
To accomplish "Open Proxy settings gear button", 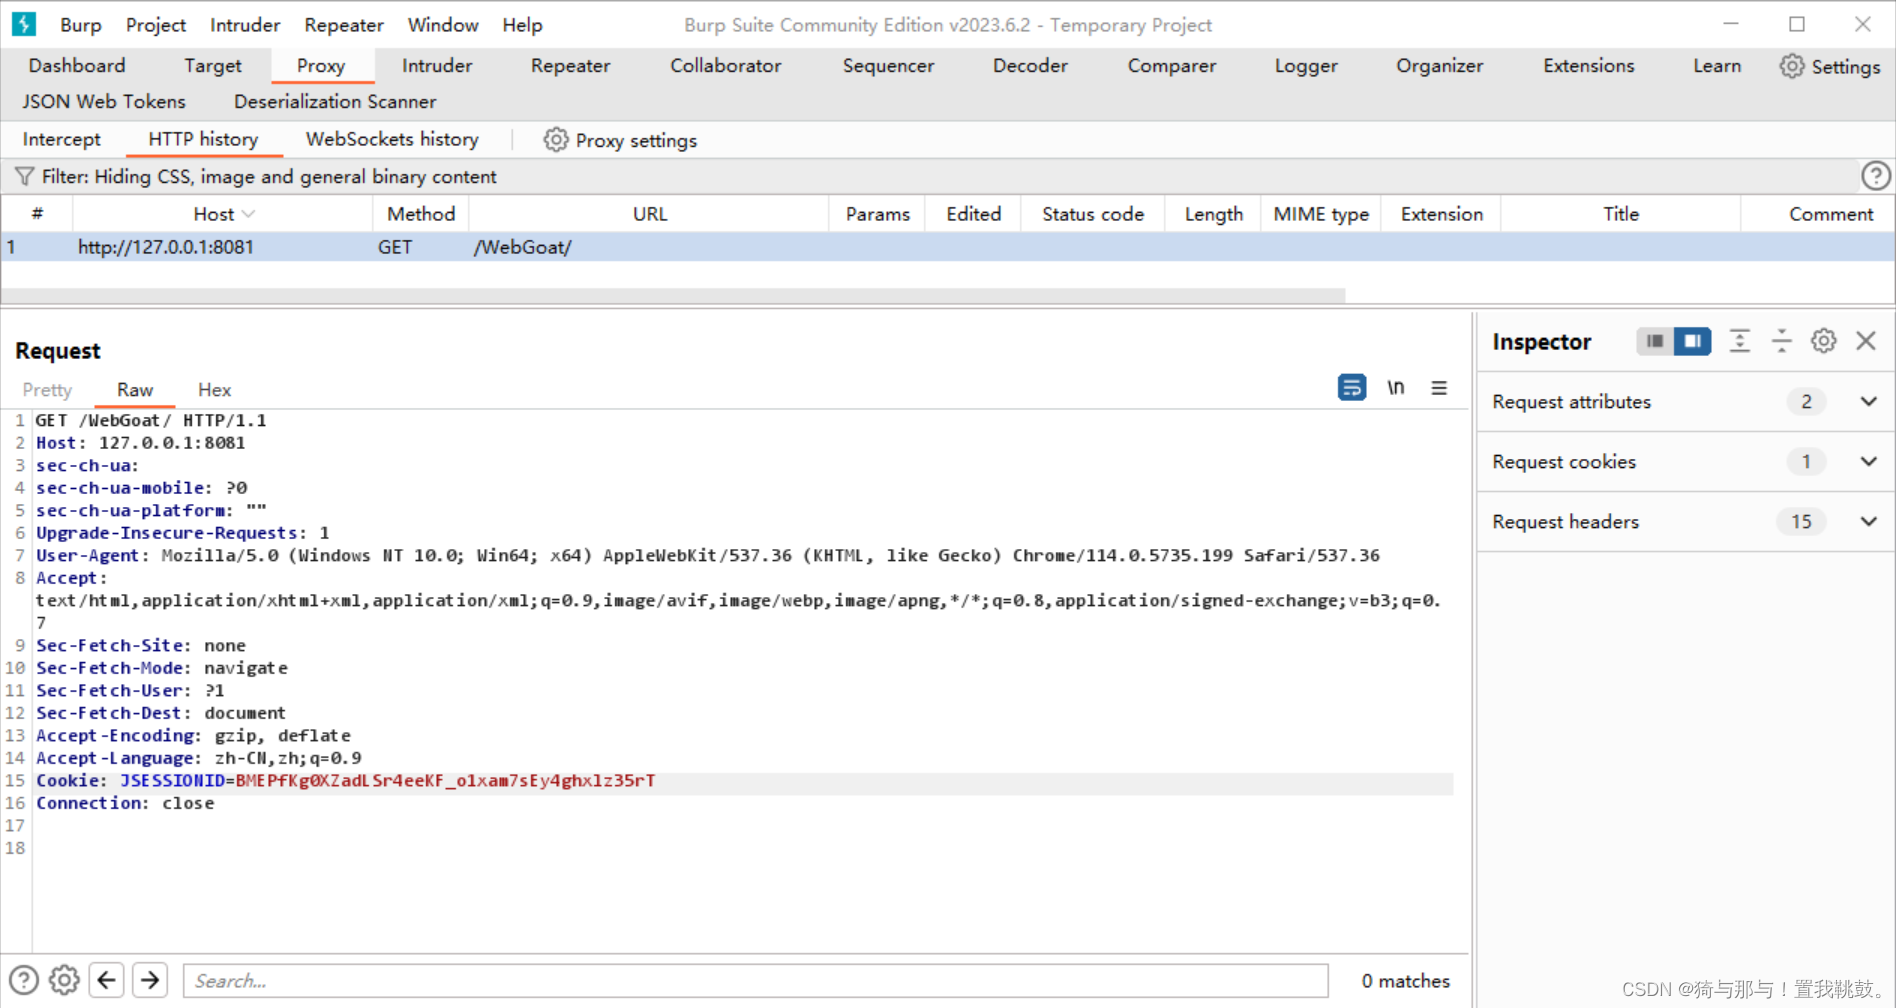I will tap(620, 140).
